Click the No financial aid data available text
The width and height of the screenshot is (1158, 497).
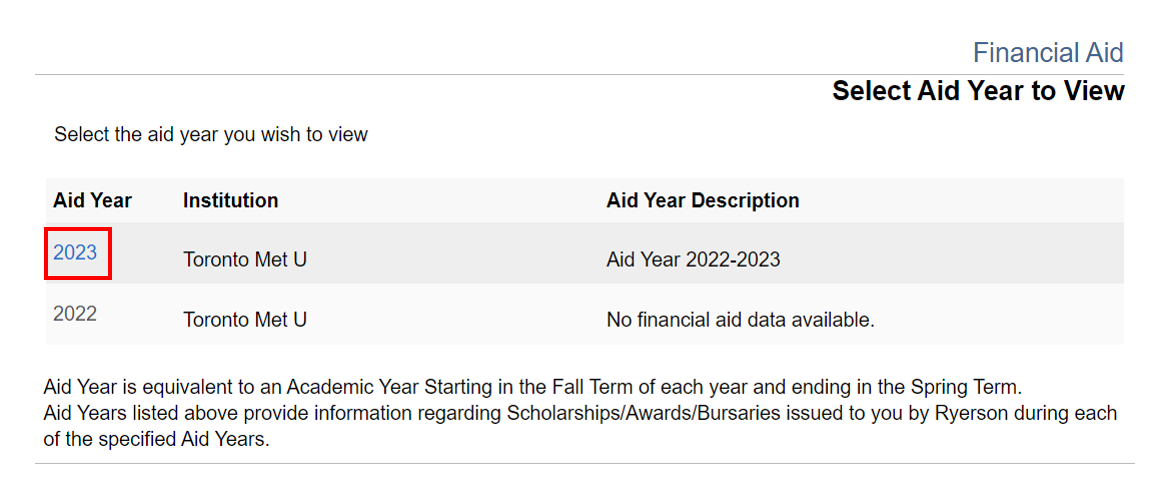tap(740, 320)
